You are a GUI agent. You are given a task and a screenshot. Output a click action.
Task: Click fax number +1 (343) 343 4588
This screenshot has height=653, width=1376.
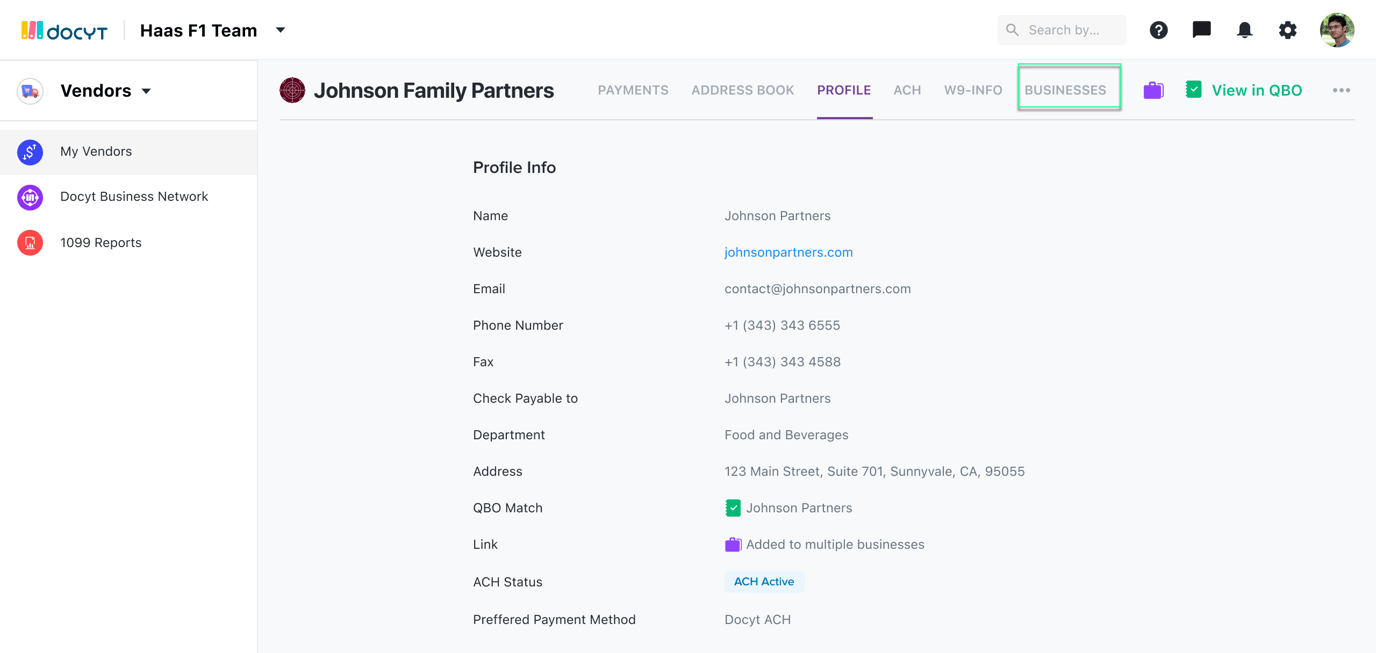point(782,362)
